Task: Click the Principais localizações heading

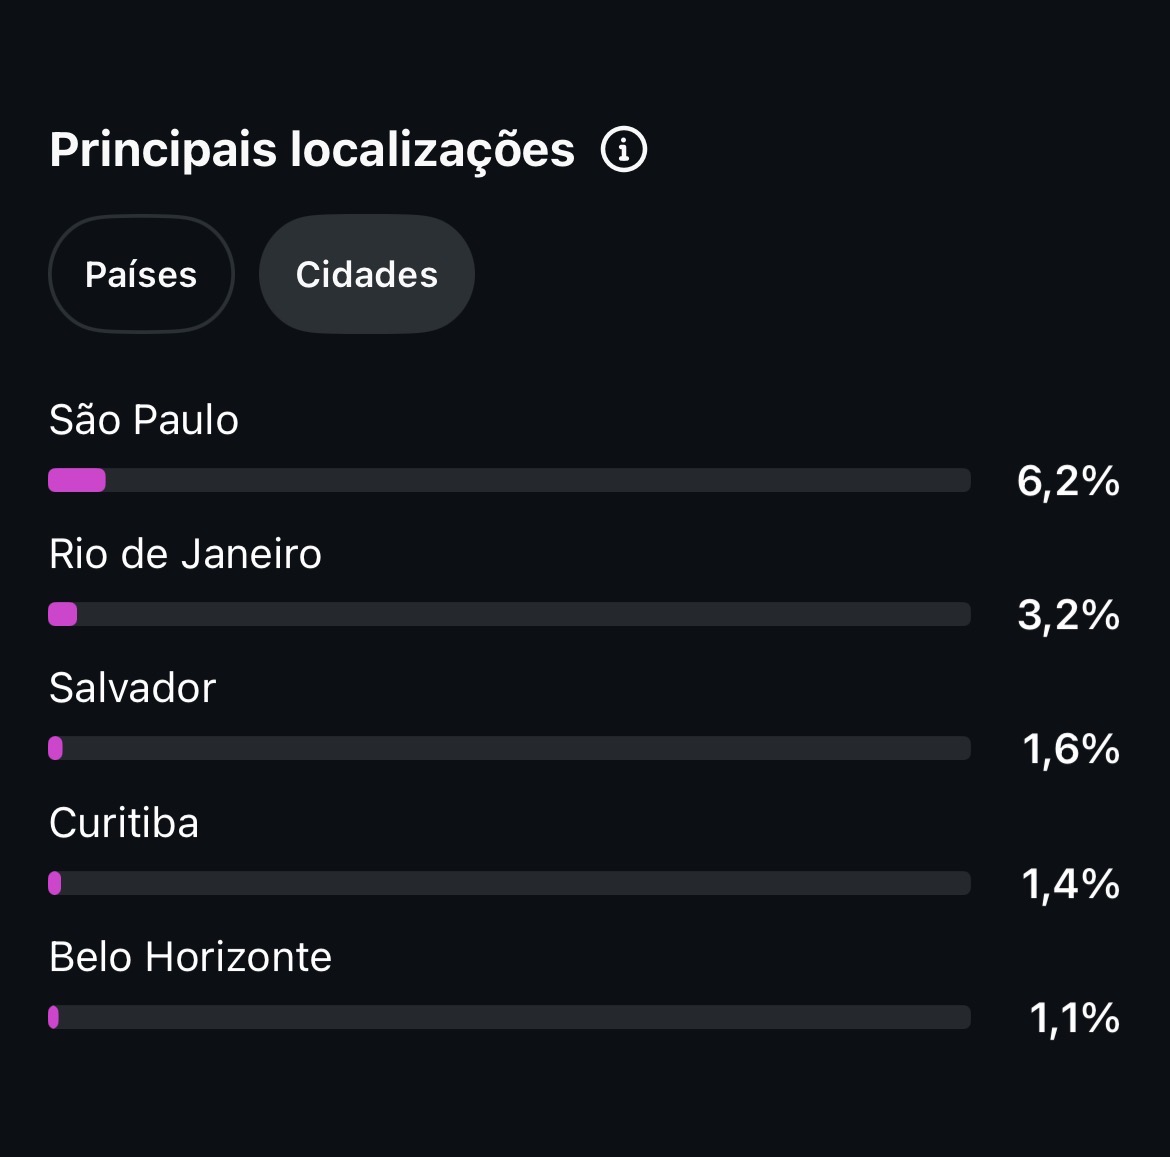Action: (x=312, y=150)
